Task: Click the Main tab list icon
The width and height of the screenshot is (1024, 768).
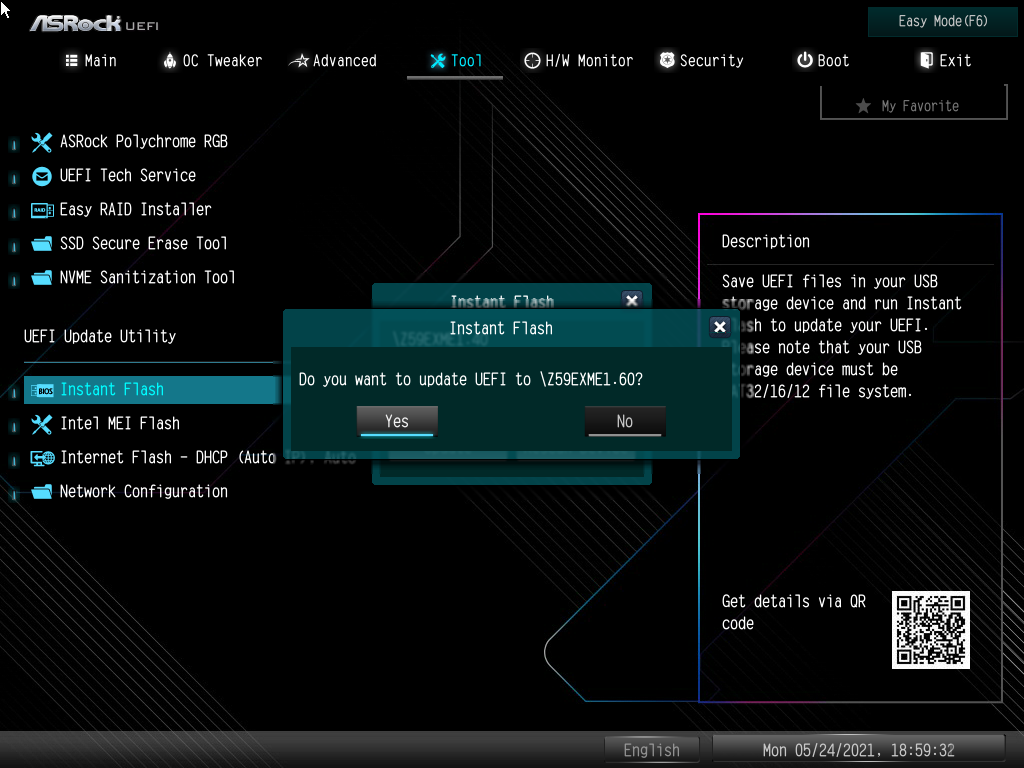Action: [71, 61]
